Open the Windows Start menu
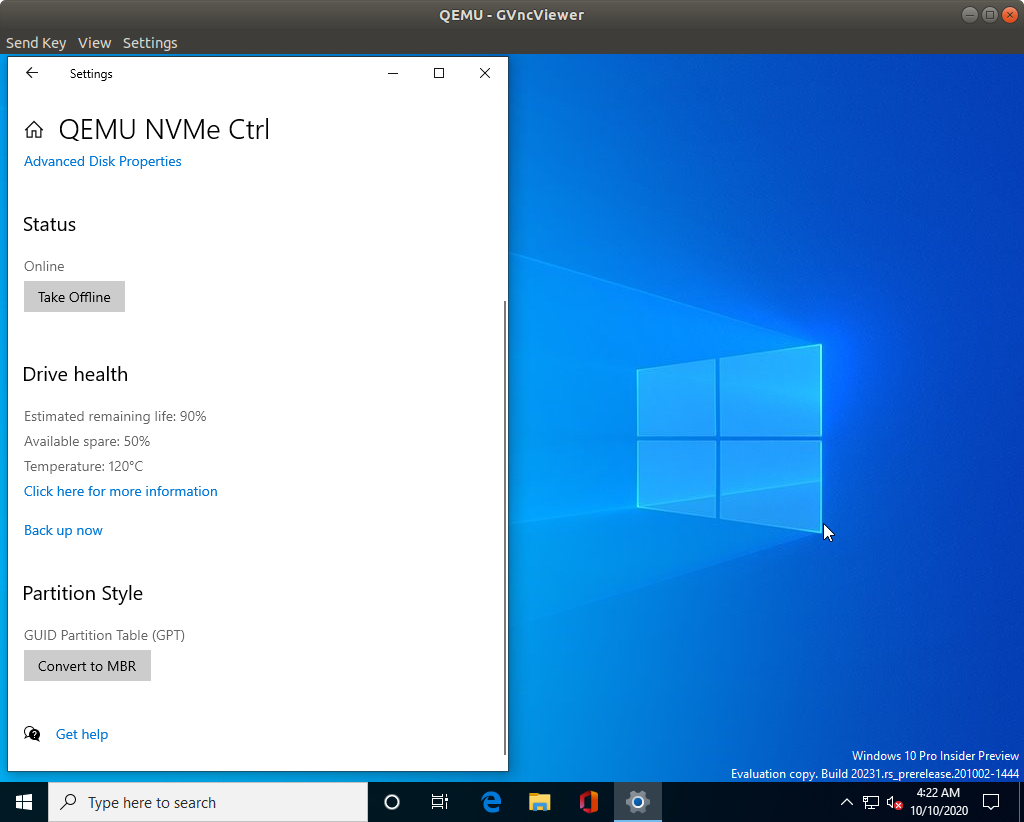The image size is (1024, 822). (x=23, y=802)
